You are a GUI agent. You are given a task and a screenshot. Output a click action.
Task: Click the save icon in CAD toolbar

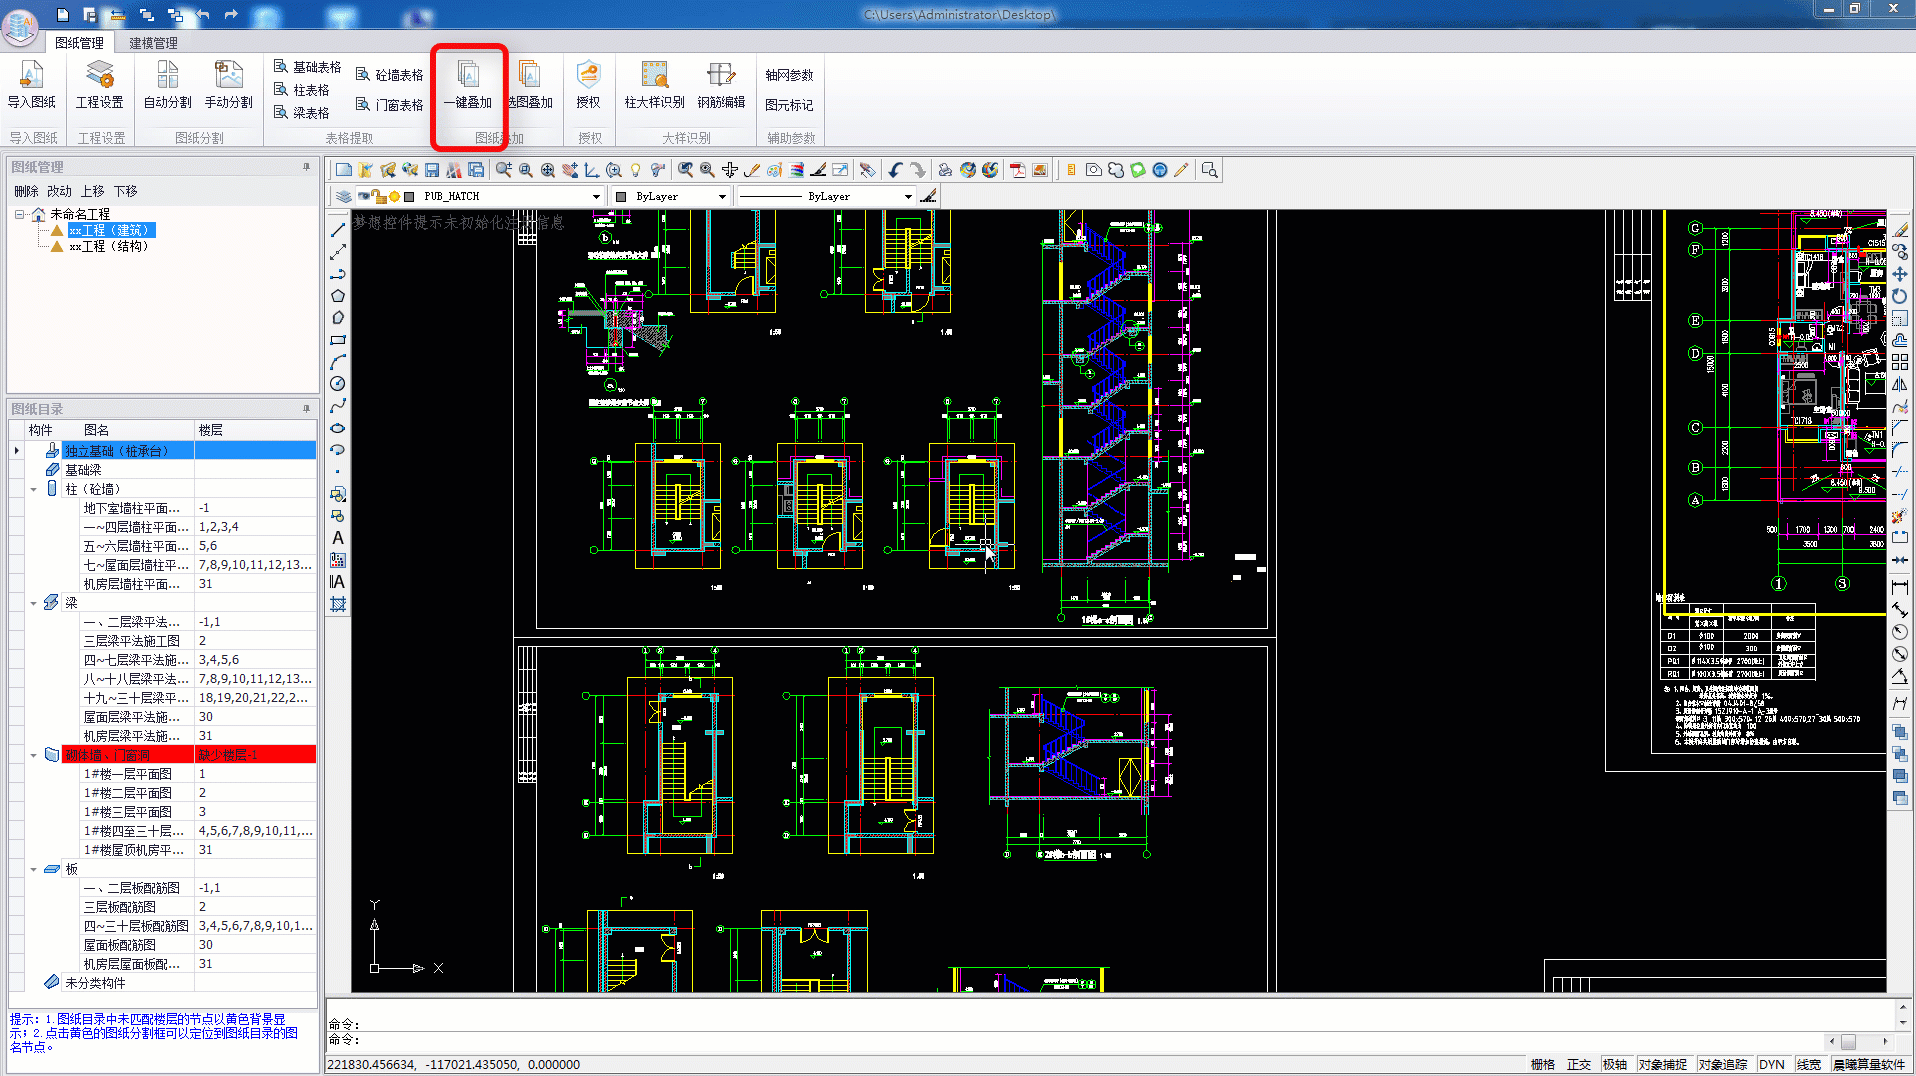coord(432,170)
